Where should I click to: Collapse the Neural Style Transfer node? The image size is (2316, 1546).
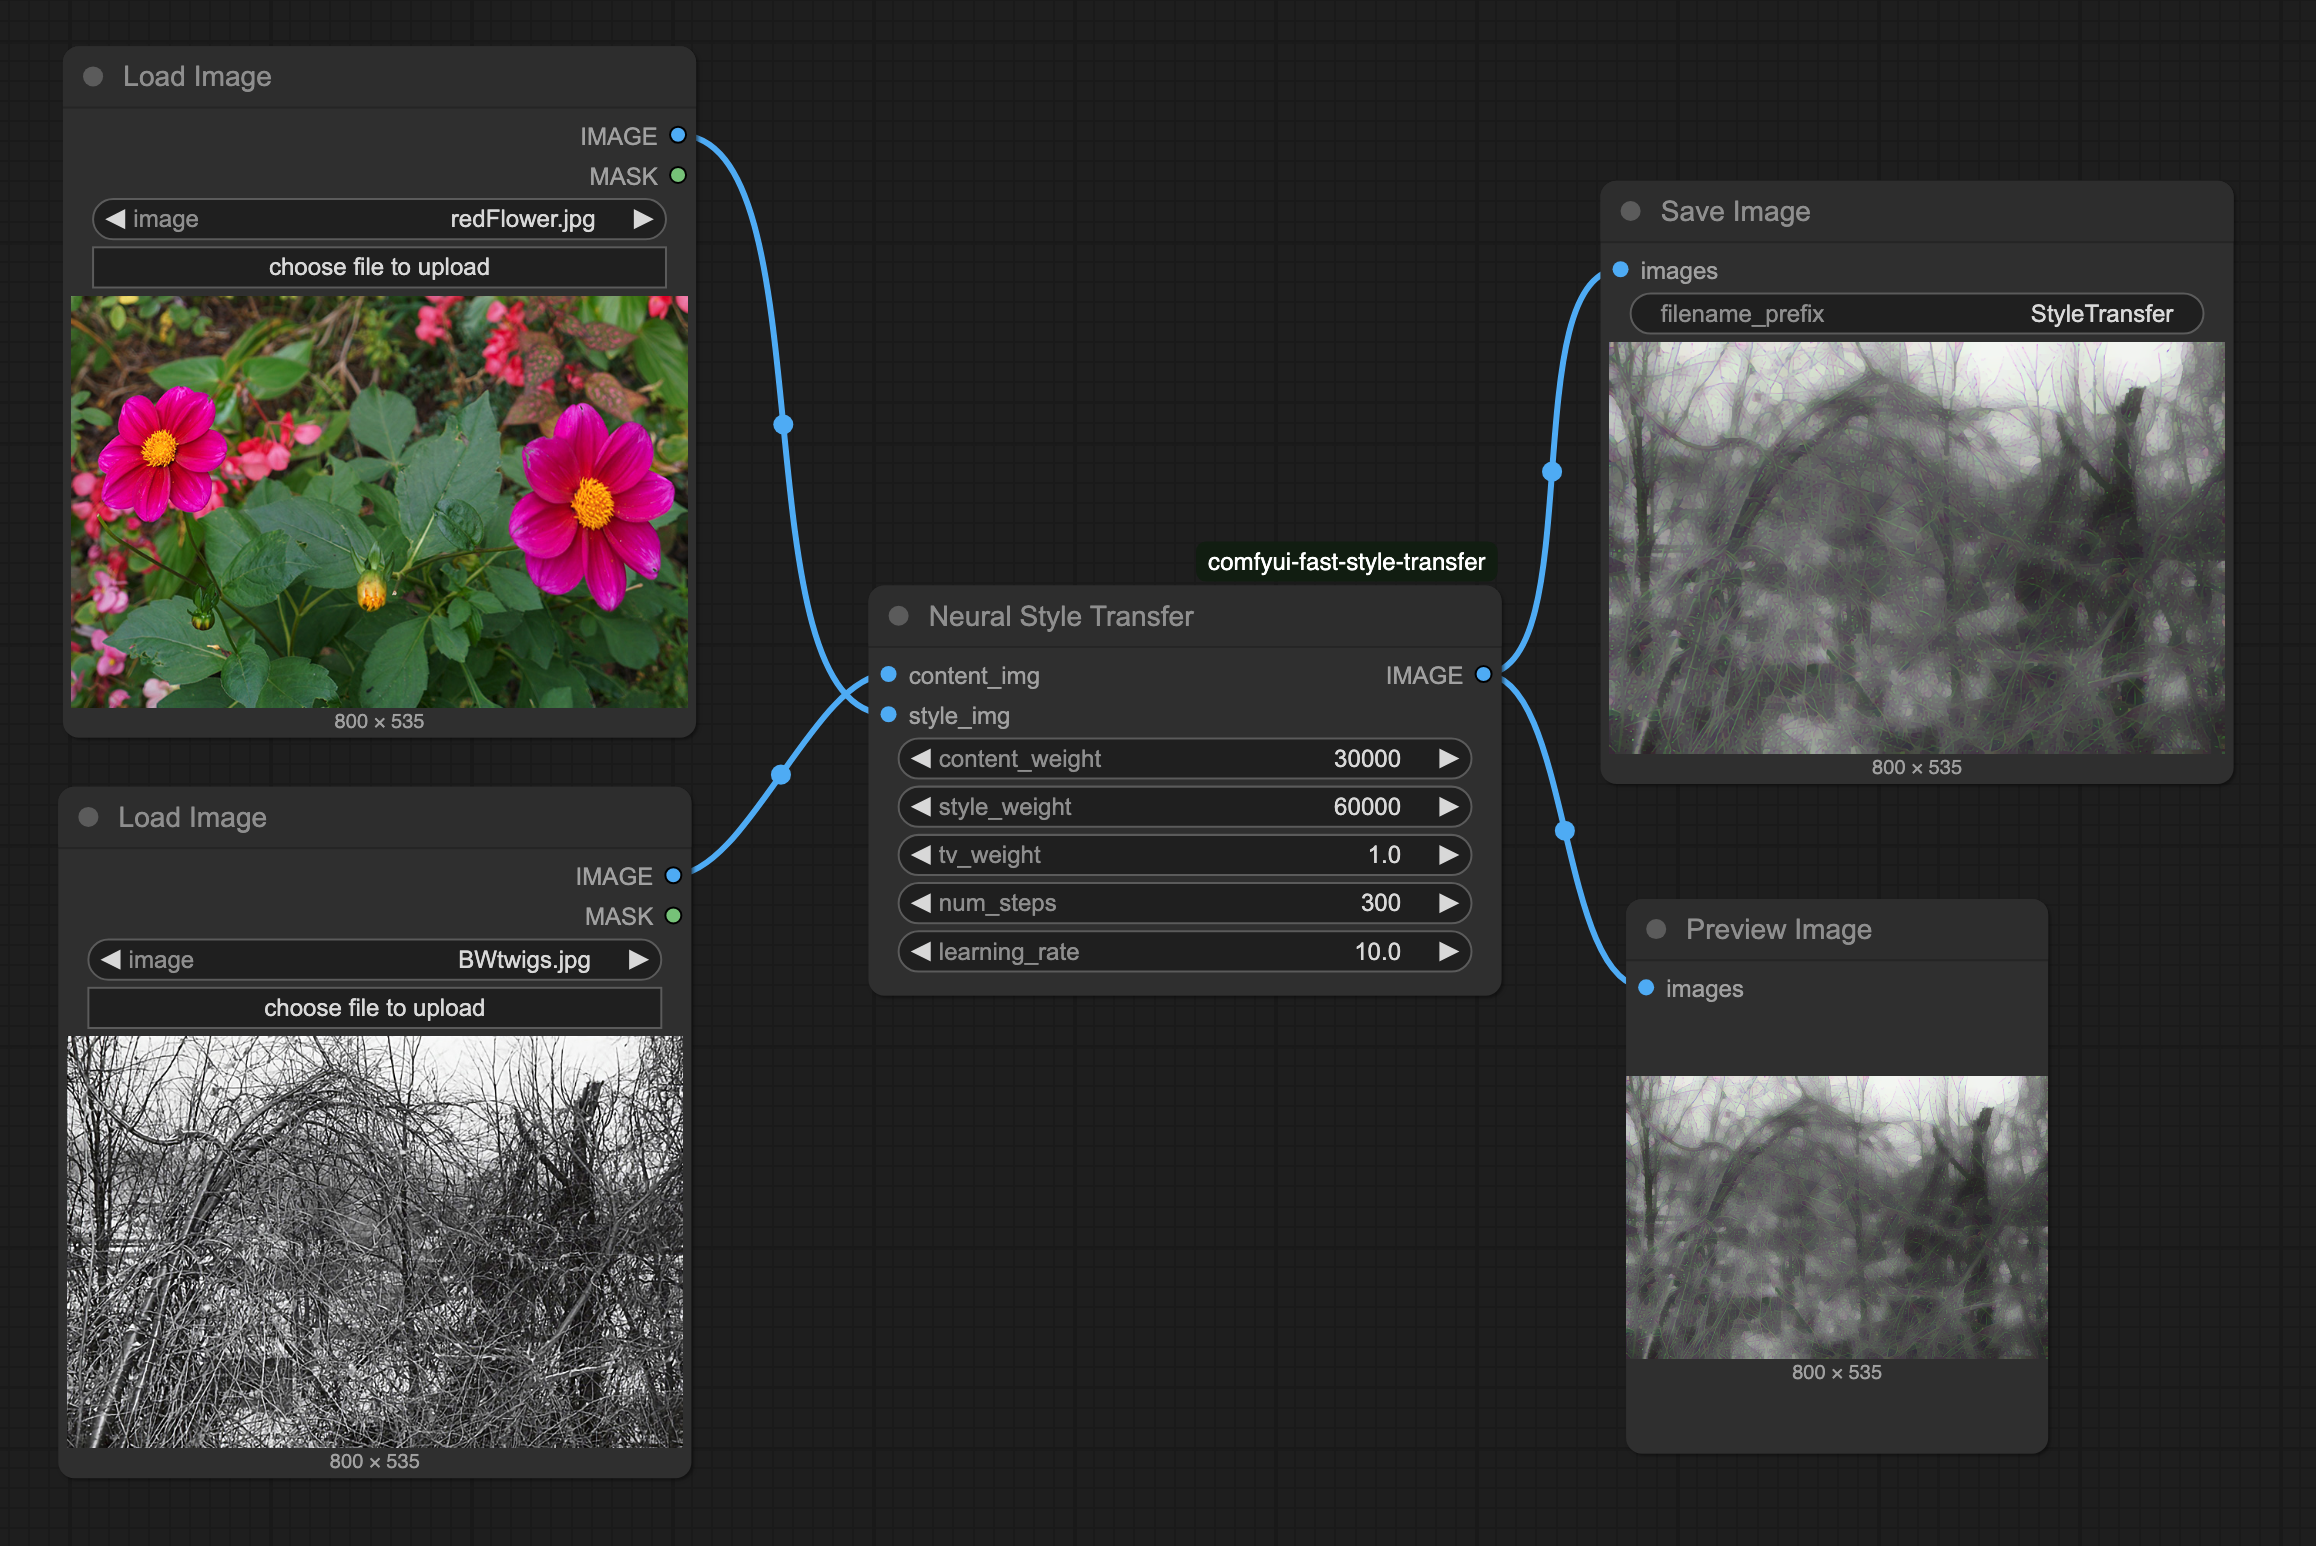[898, 615]
